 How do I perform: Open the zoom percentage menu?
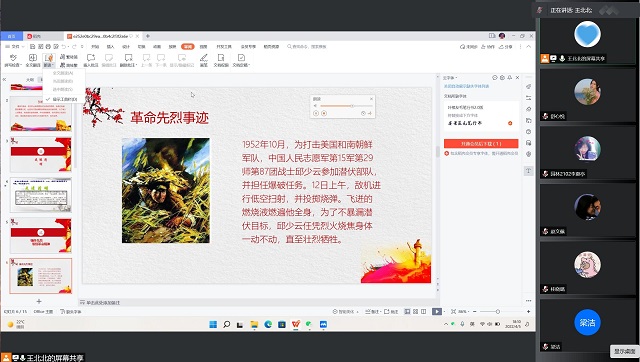463,311
